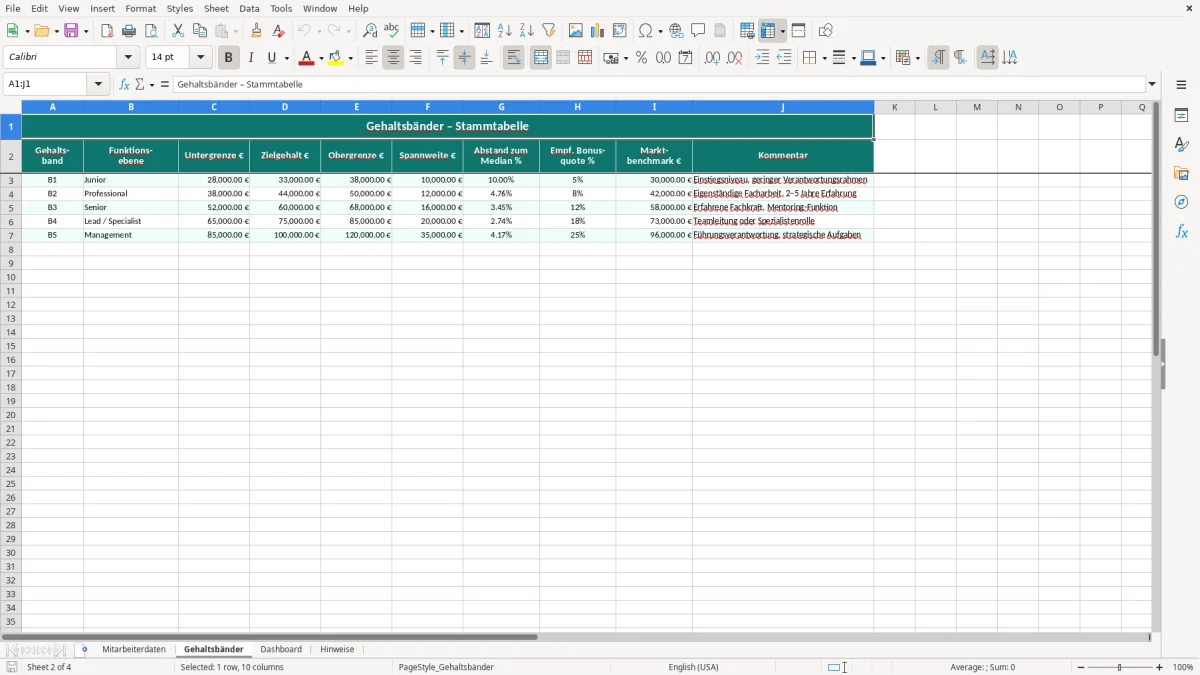Viewport: 1200px width, 675px height.
Task: Click the Format as Date icon
Action: point(685,58)
